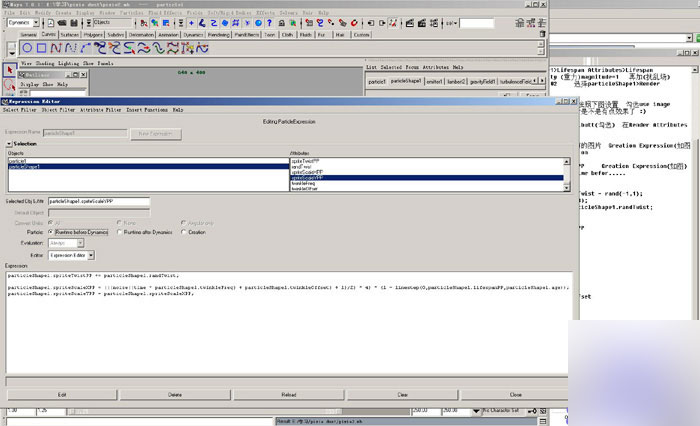The image size is (700, 426).
Task: Open the Attribute Filter menu
Action: click(100, 110)
